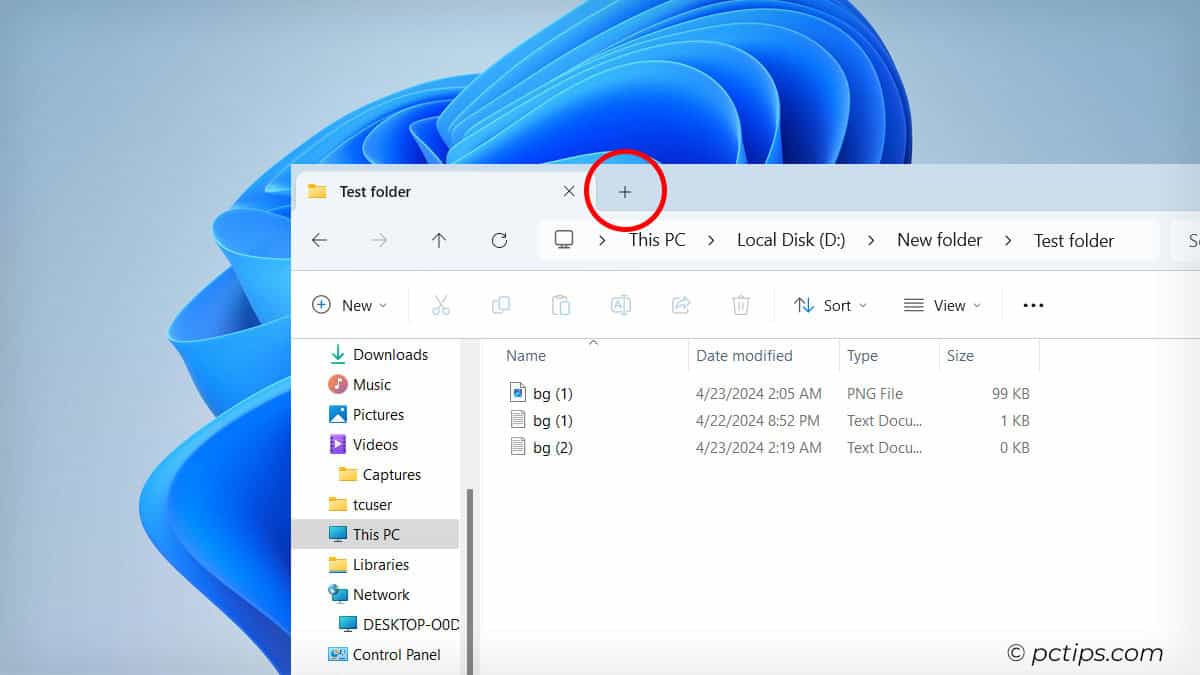Image resolution: width=1200 pixels, height=675 pixels.
Task: Navigate to New folder via breadcrumb
Action: 938,240
